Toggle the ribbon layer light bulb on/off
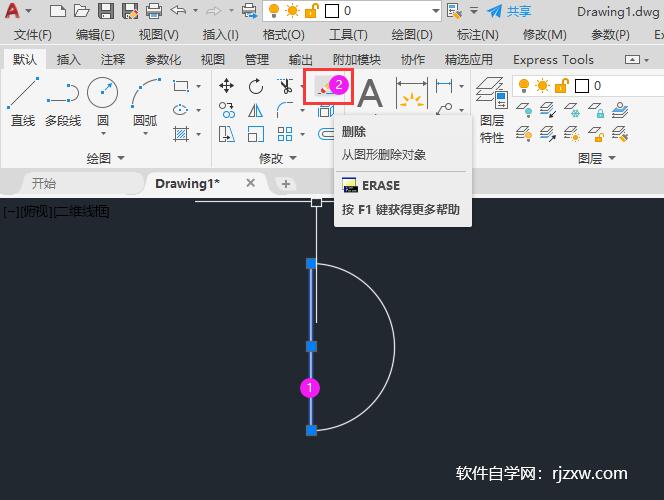664x500 pixels. pyautogui.click(x=524, y=86)
